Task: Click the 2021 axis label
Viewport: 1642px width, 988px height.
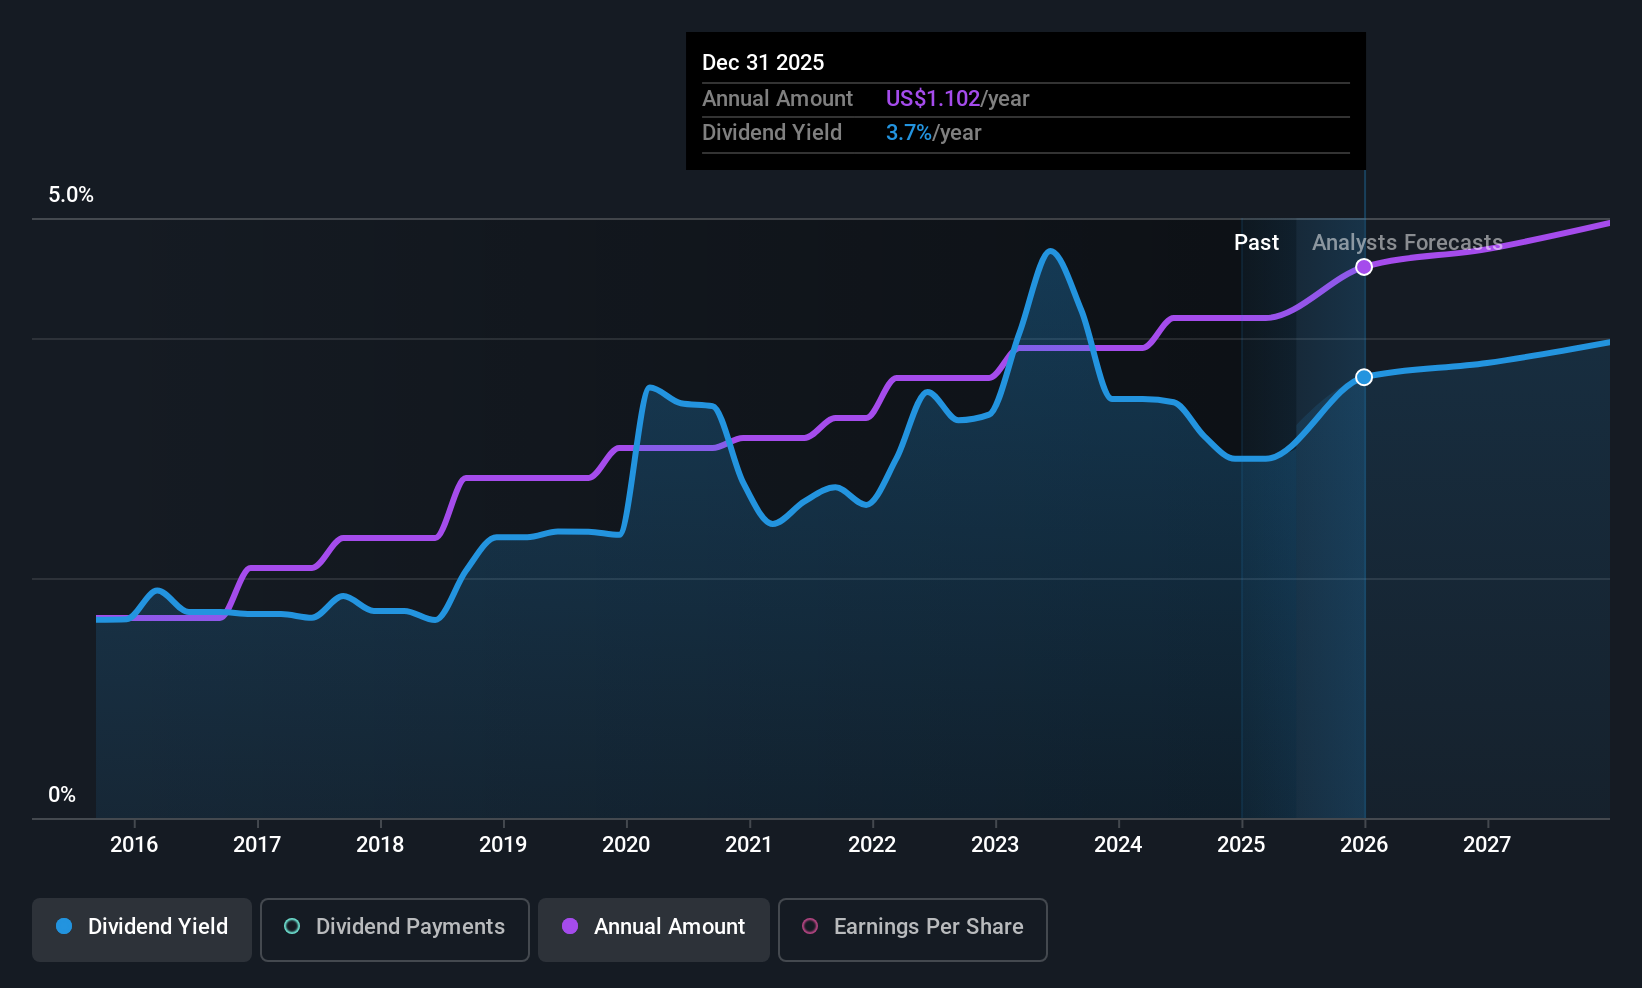Action: point(749,845)
